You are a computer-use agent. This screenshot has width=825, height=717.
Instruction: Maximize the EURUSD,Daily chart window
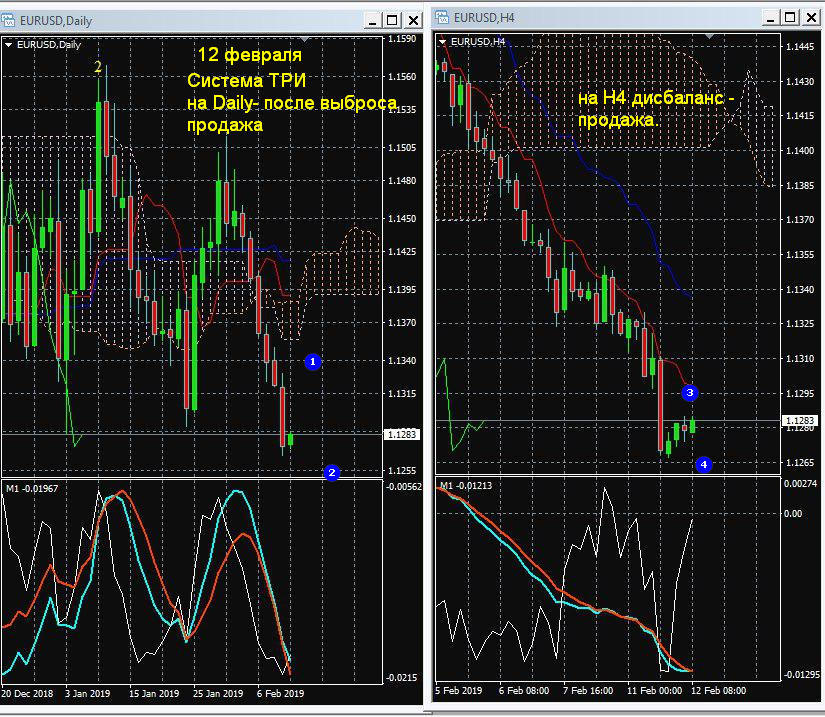(x=392, y=21)
